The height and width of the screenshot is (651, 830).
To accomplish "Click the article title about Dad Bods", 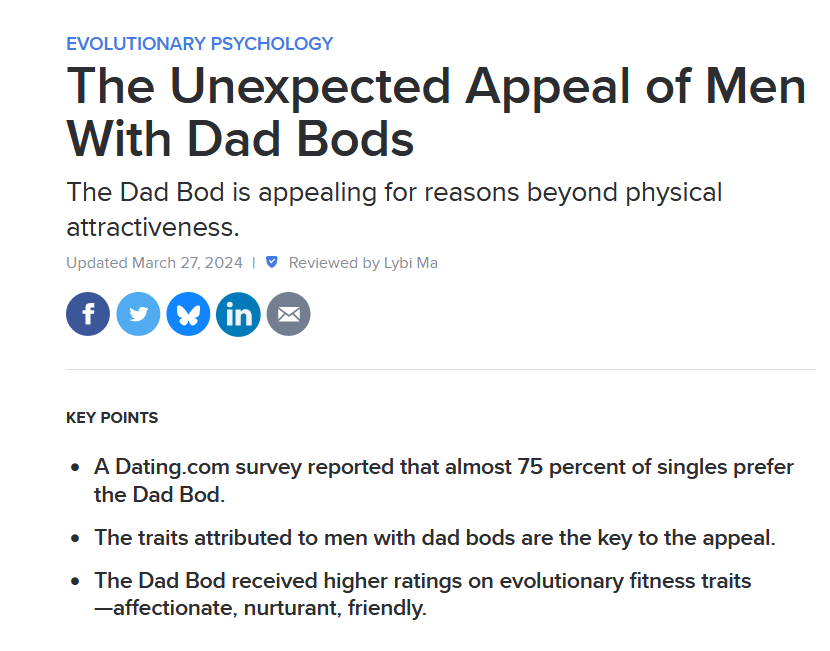I will [x=436, y=112].
